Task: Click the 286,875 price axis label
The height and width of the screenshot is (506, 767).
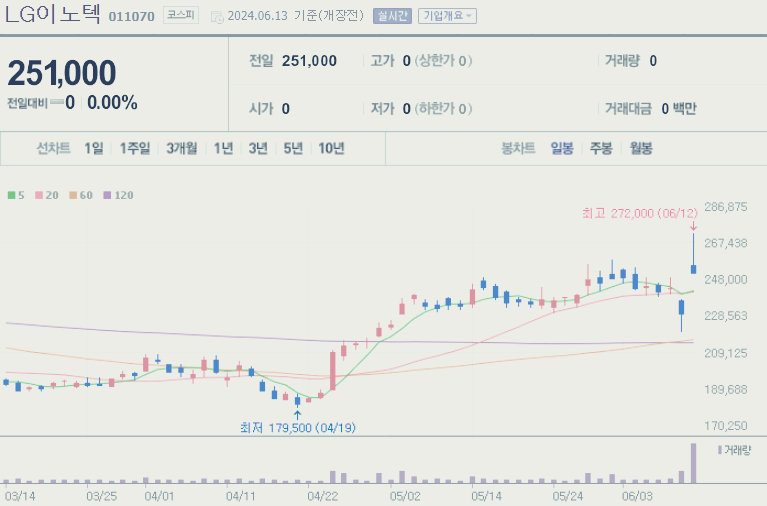Action: click(x=726, y=207)
